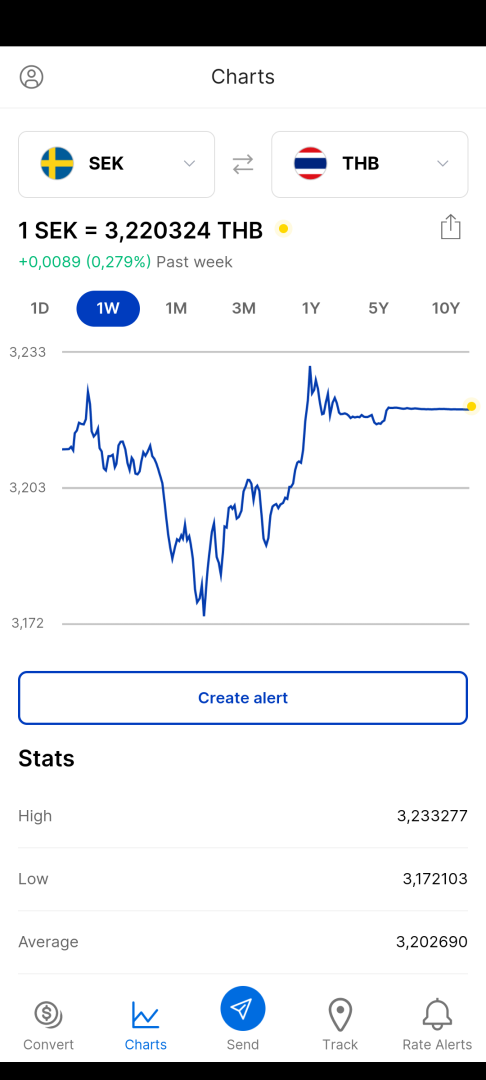Tap the share chart icon

[450, 227]
